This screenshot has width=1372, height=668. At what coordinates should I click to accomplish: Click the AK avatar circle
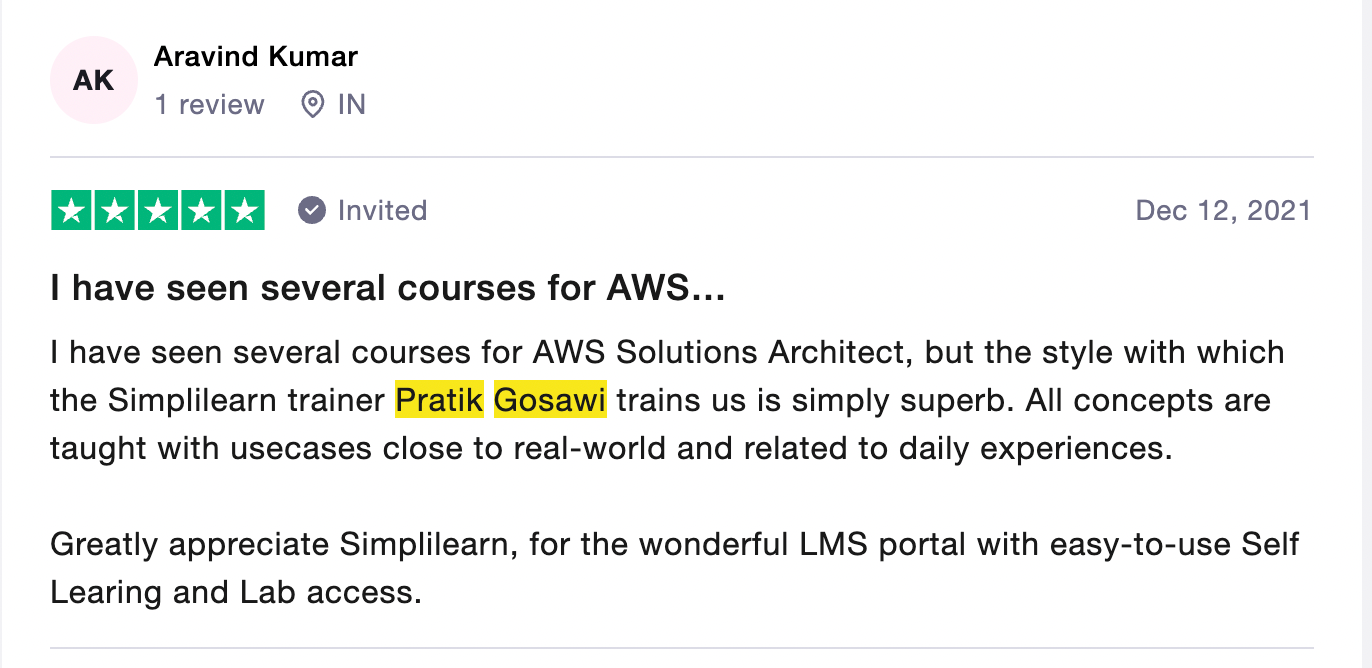coord(93,80)
